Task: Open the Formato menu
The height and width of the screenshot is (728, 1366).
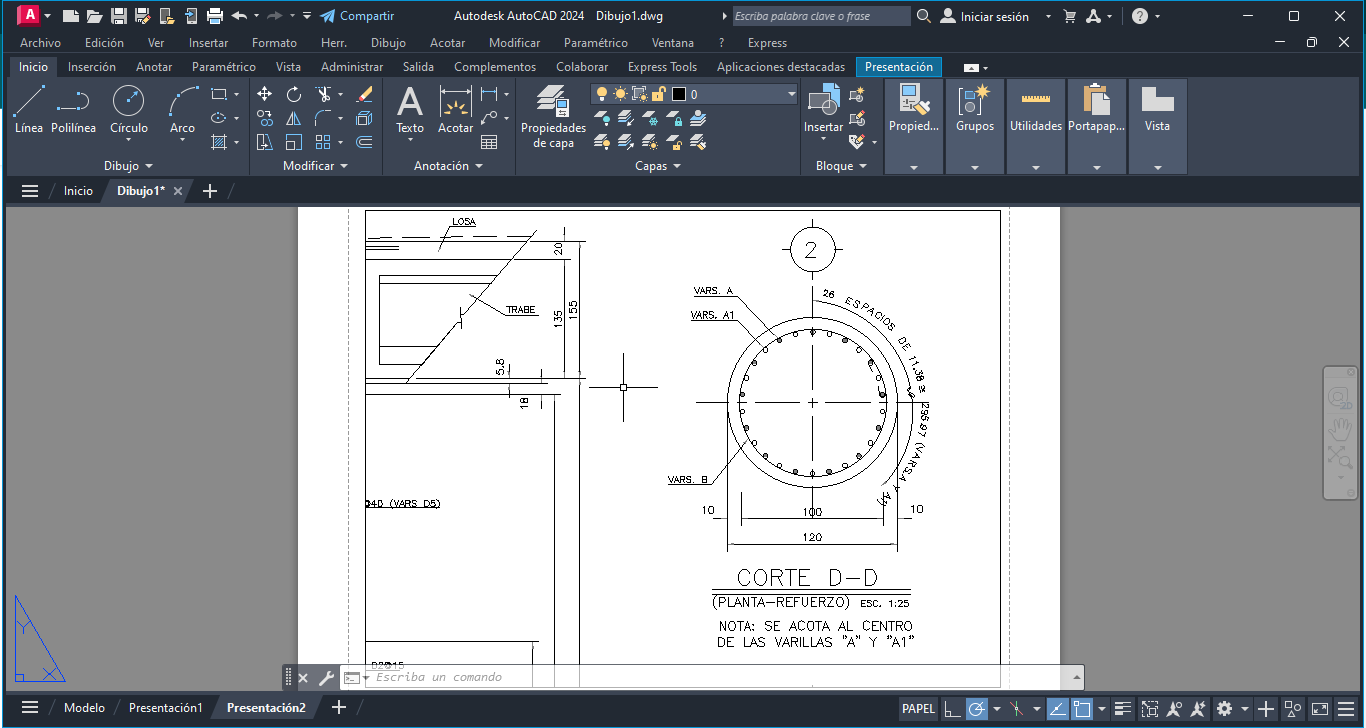Action: click(274, 43)
